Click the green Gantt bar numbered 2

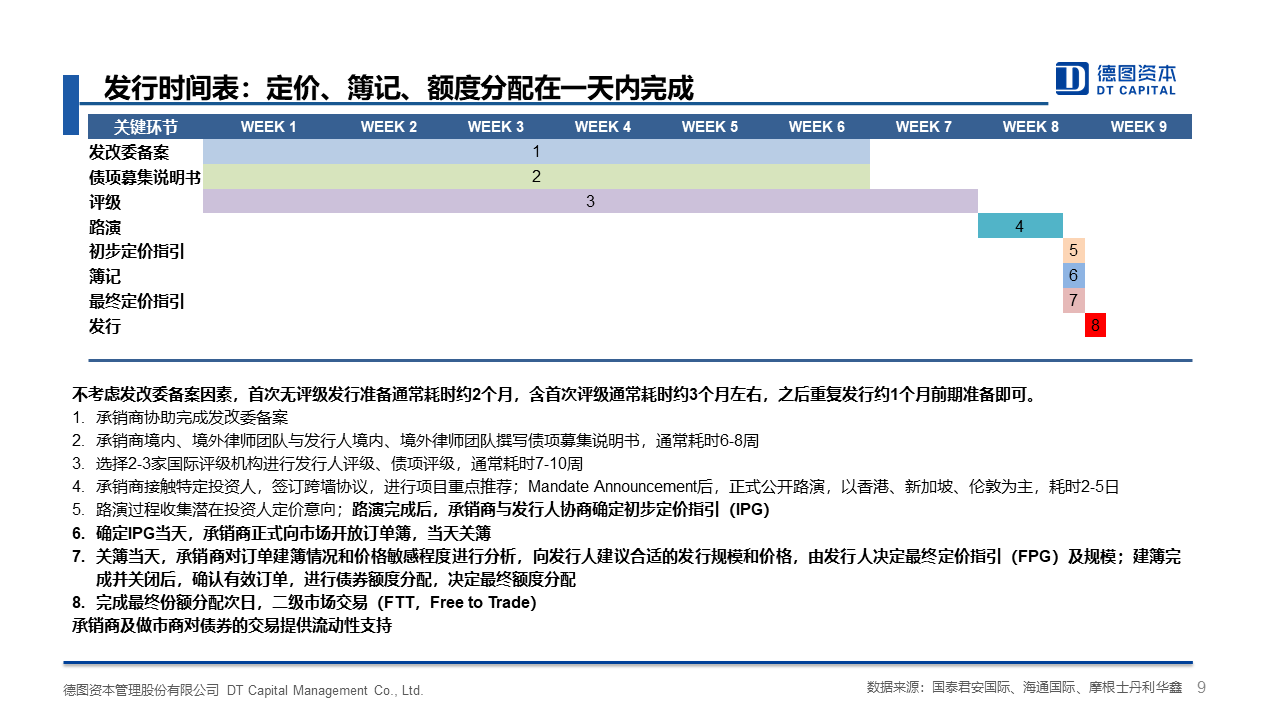coord(536,177)
